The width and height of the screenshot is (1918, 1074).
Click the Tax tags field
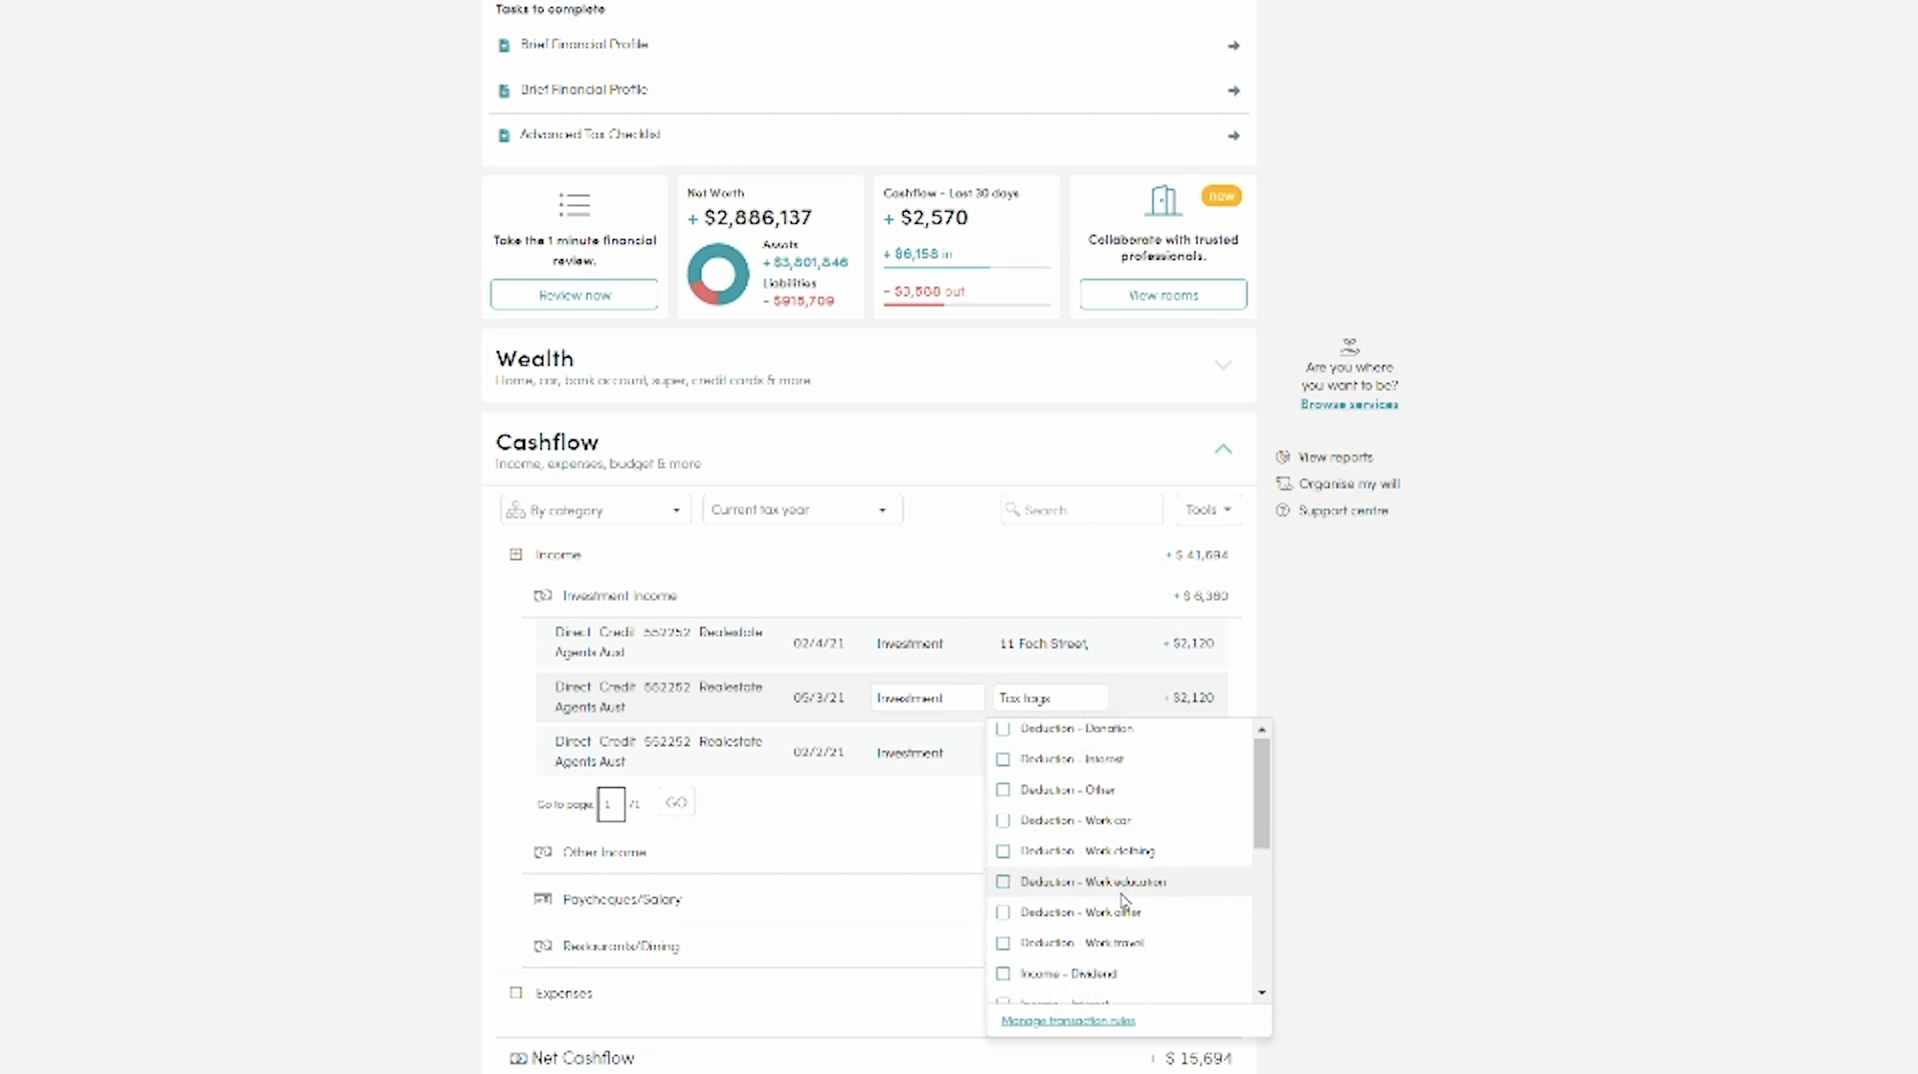(1050, 698)
